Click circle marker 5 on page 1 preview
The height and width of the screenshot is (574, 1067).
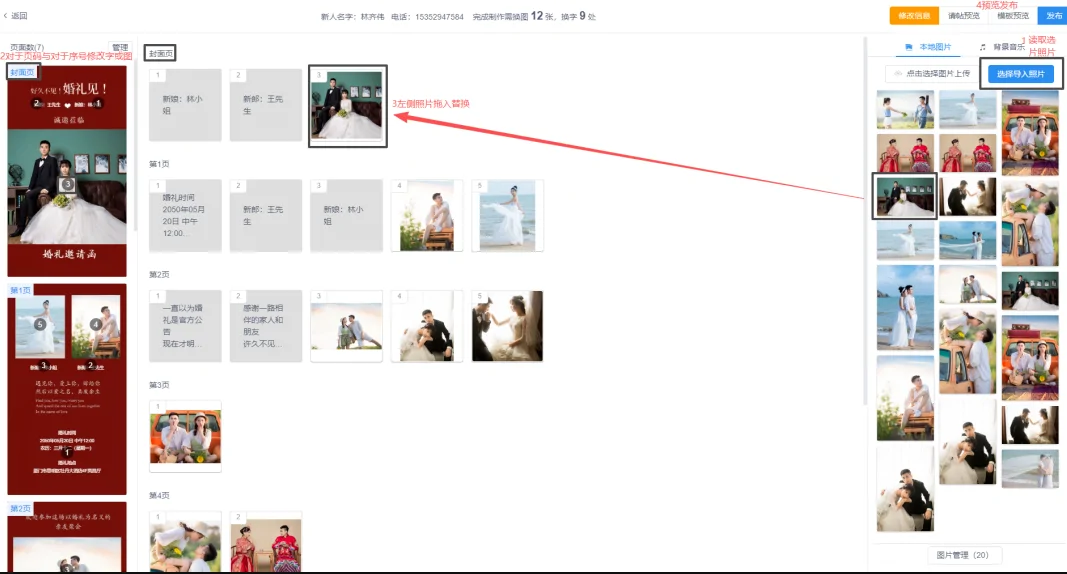[40, 325]
